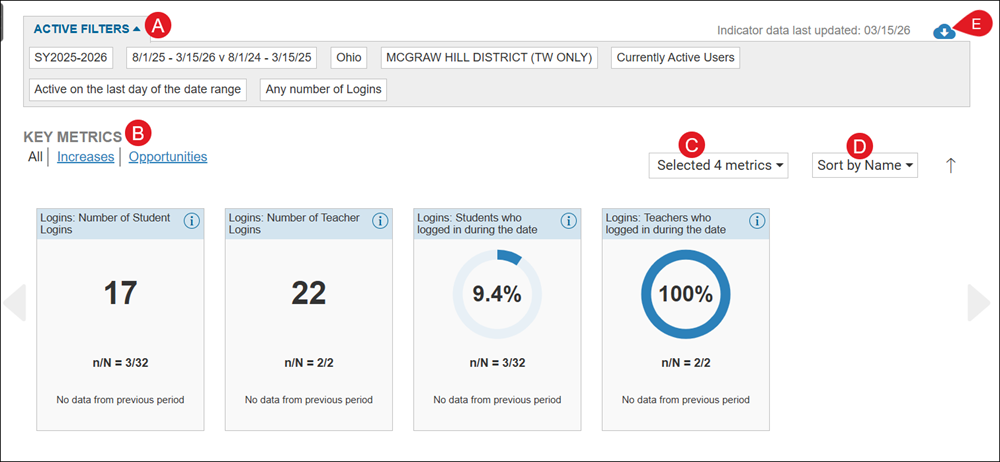Click the Currently Active Users filter

pos(675,57)
